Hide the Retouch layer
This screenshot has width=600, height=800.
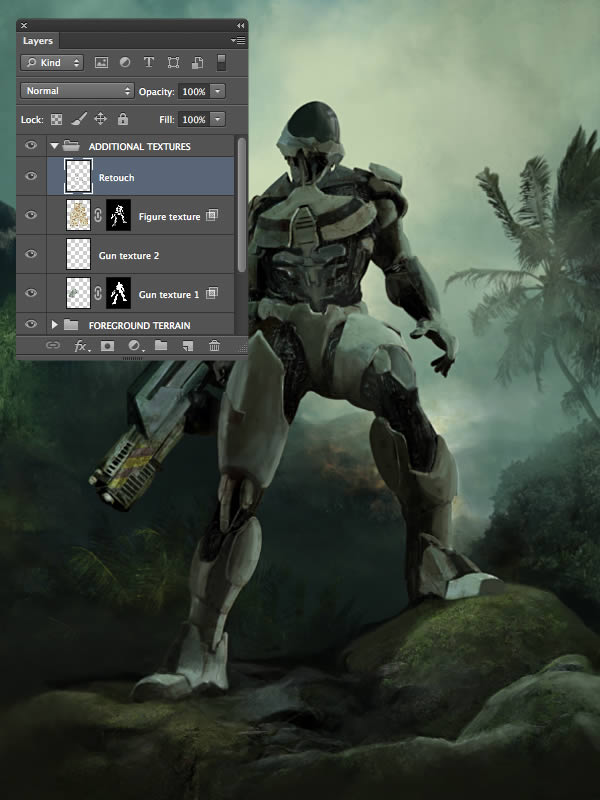pos(31,176)
